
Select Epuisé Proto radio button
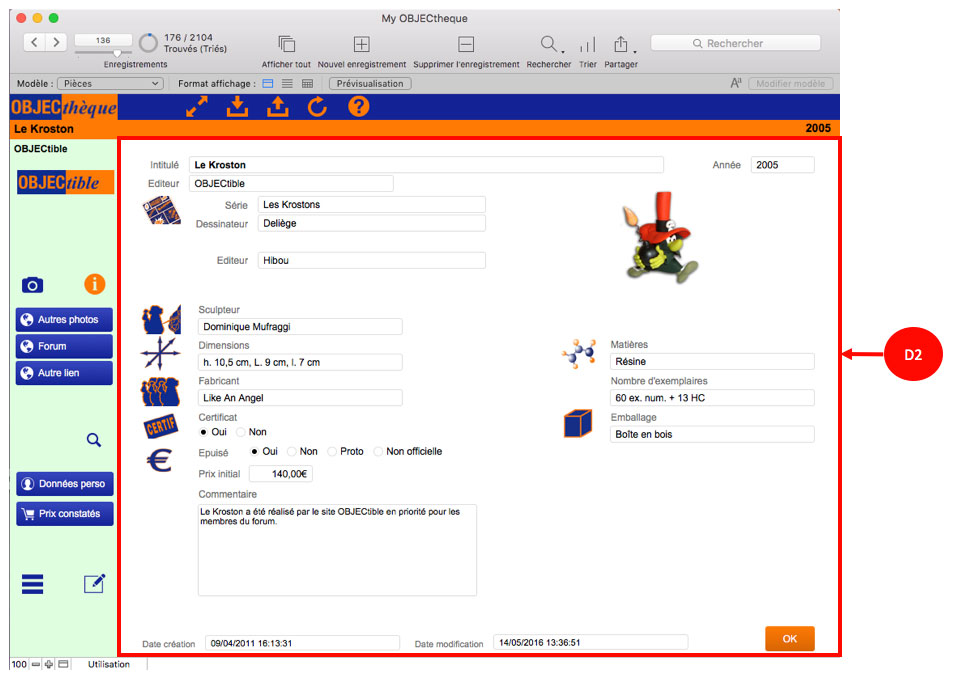332,451
